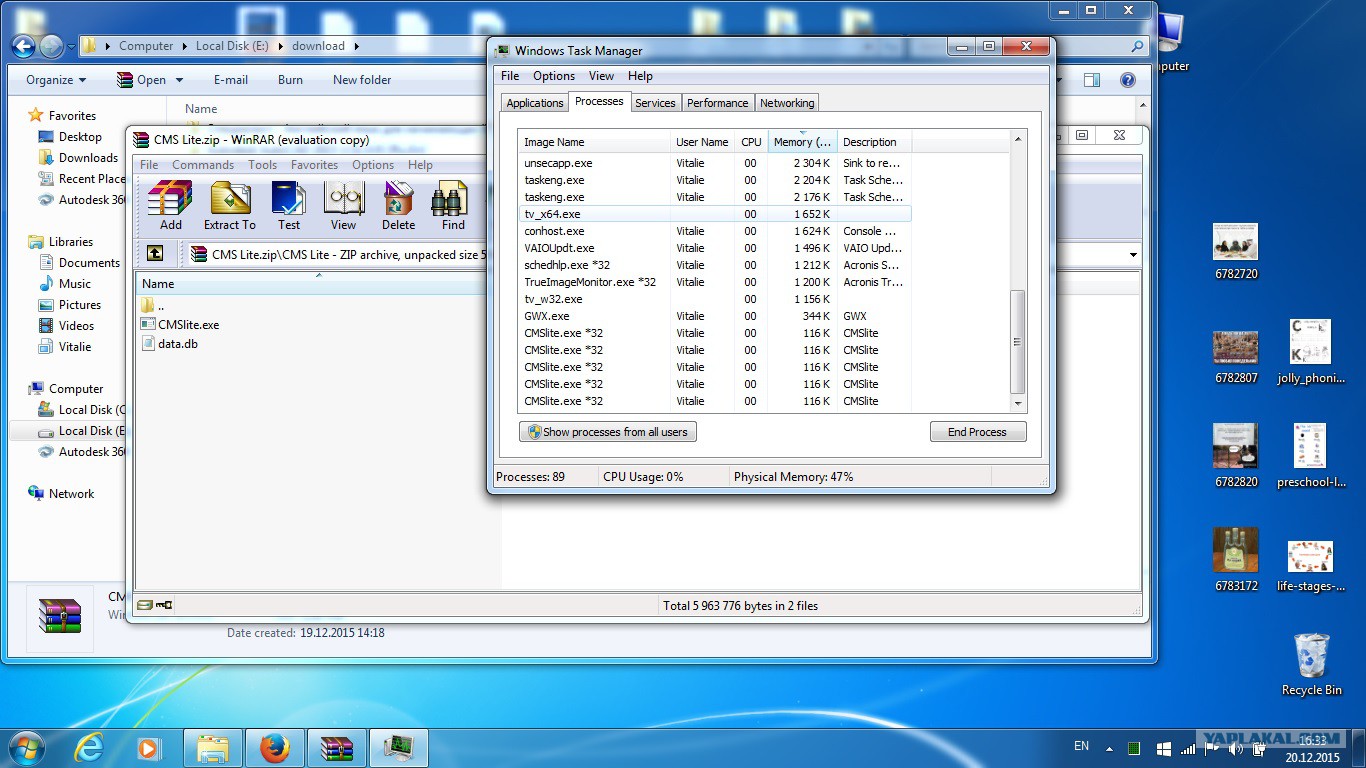The width and height of the screenshot is (1366, 768).
Task: Open Windows Media Player from the taskbar
Action: (148, 748)
